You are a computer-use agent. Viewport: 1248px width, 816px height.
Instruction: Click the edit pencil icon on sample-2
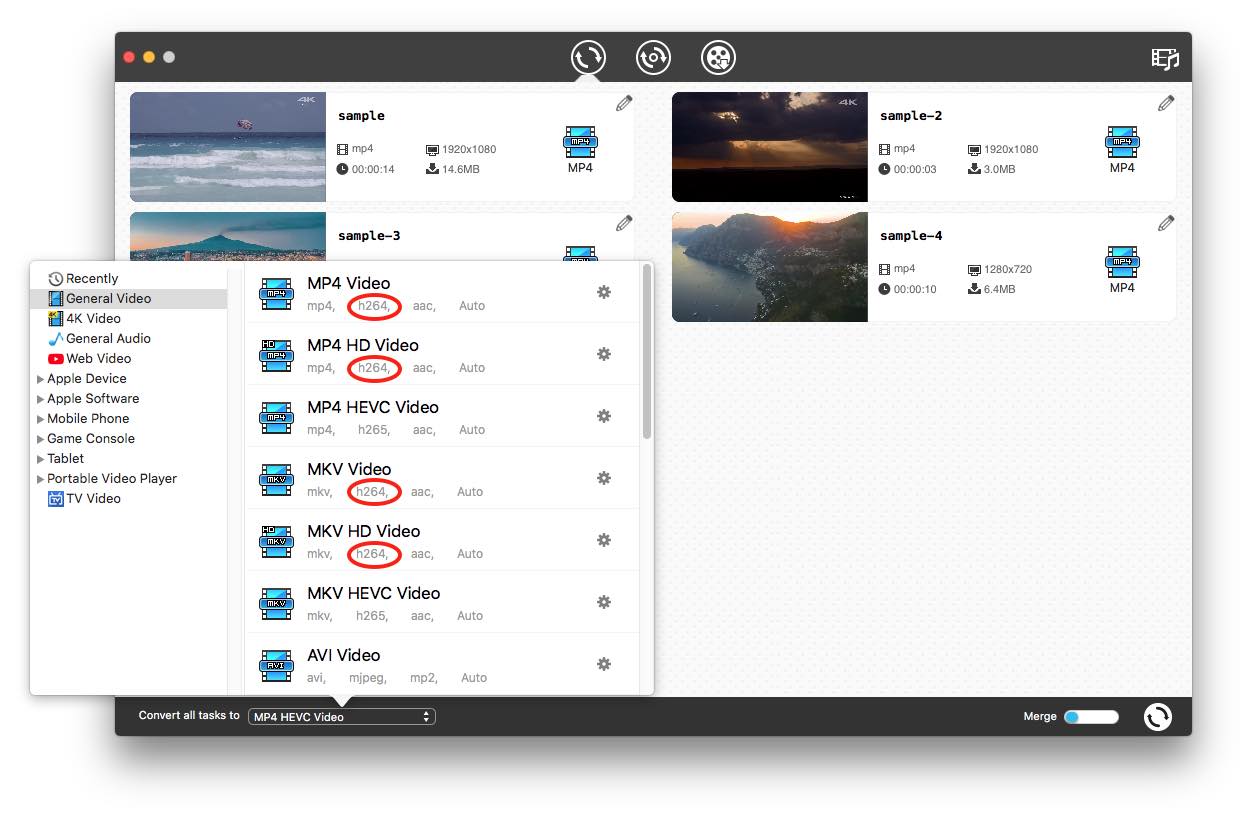(x=1165, y=102)
